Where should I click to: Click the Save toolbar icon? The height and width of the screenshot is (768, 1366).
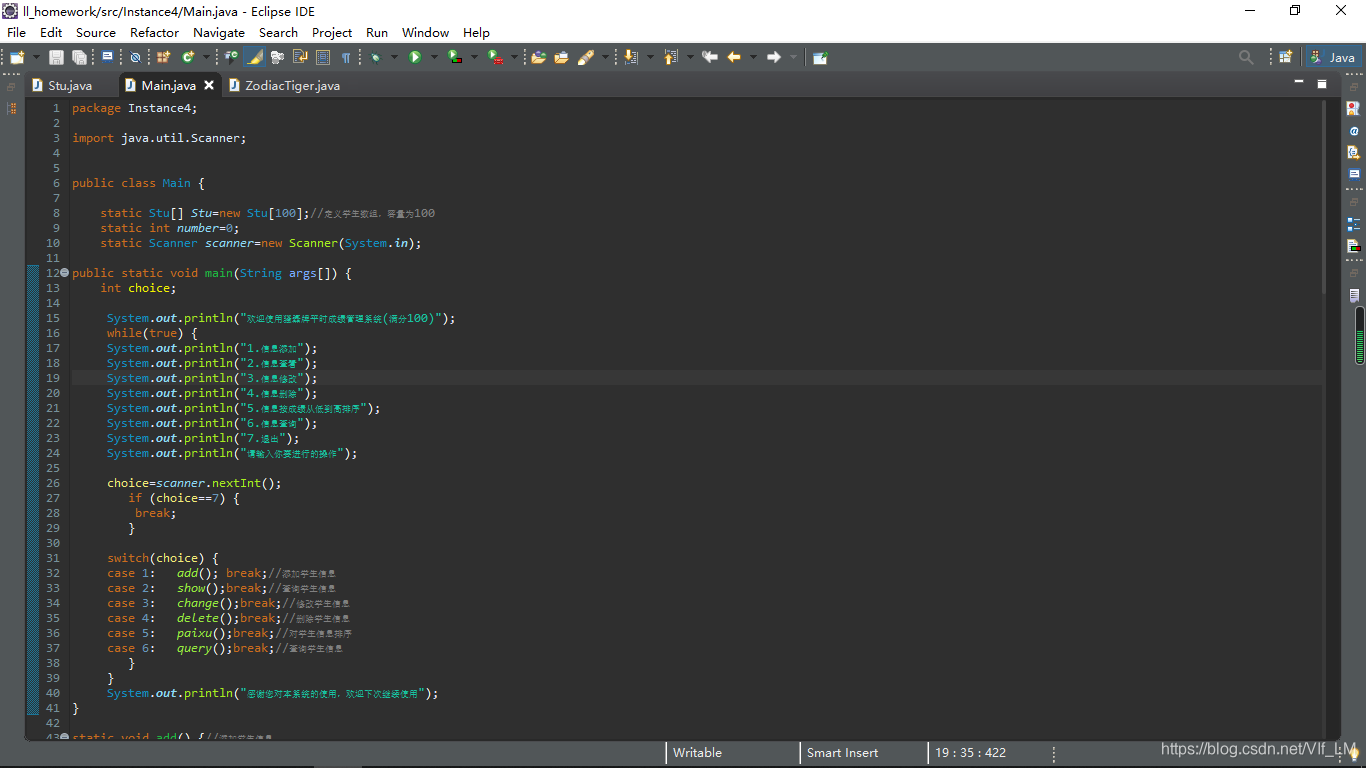56,58
